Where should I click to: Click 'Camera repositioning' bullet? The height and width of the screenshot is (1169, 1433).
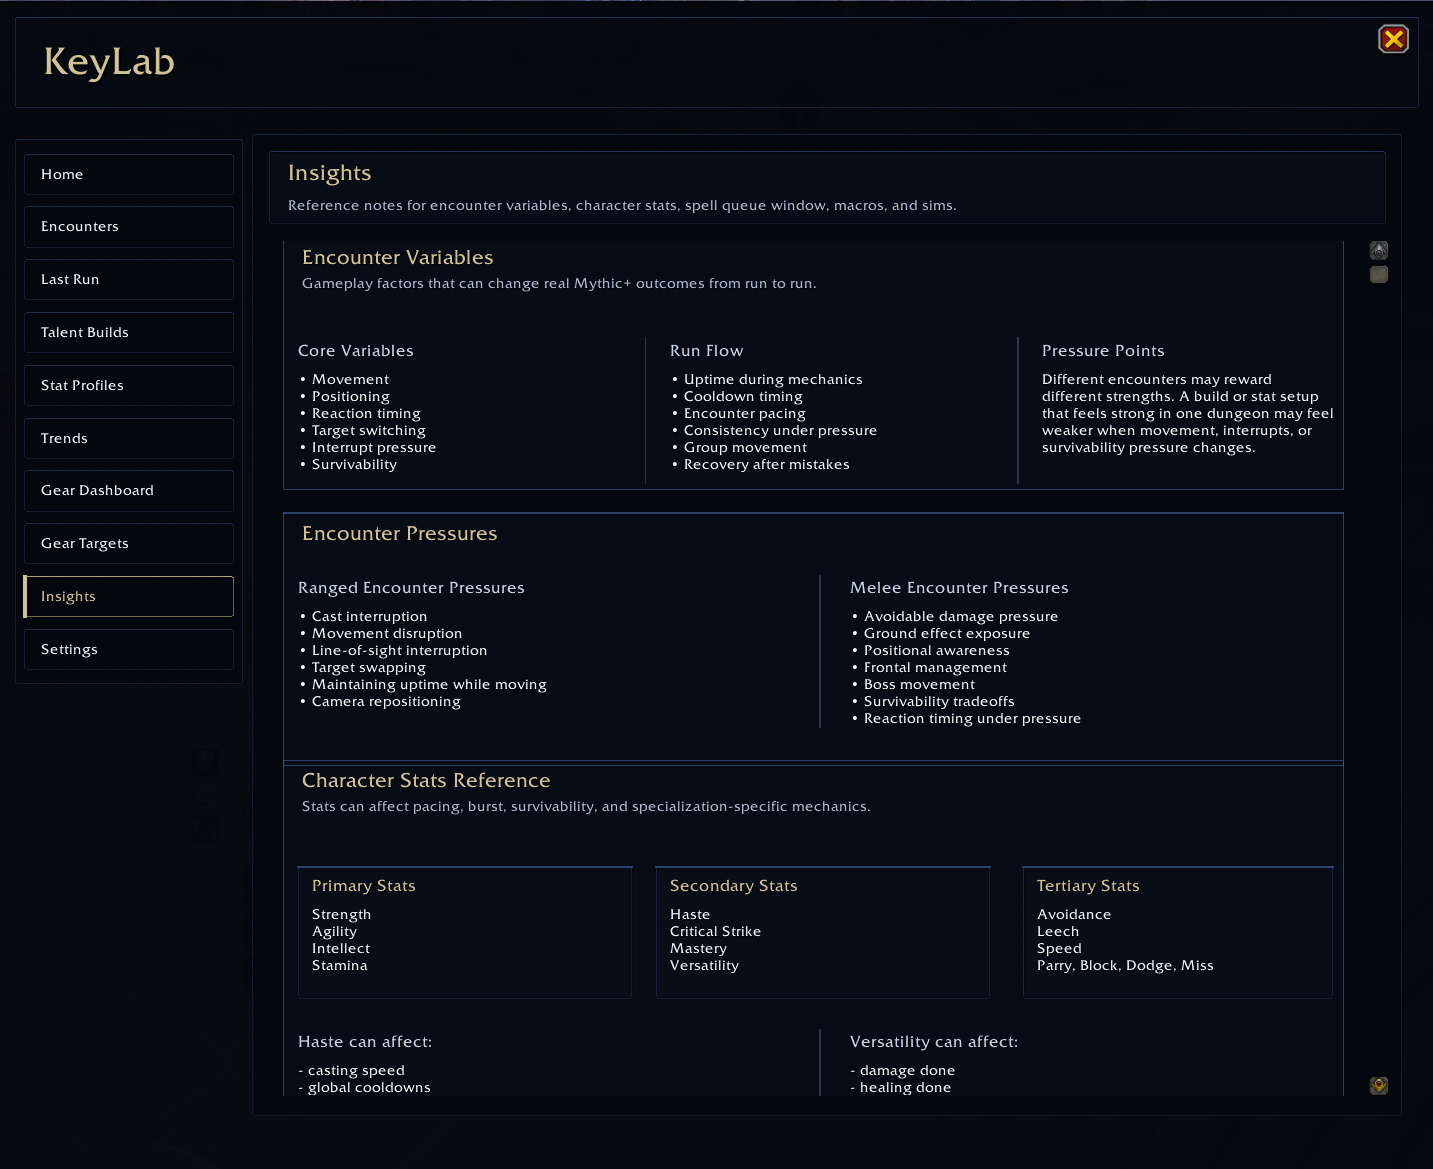click(x=386, y=701)
